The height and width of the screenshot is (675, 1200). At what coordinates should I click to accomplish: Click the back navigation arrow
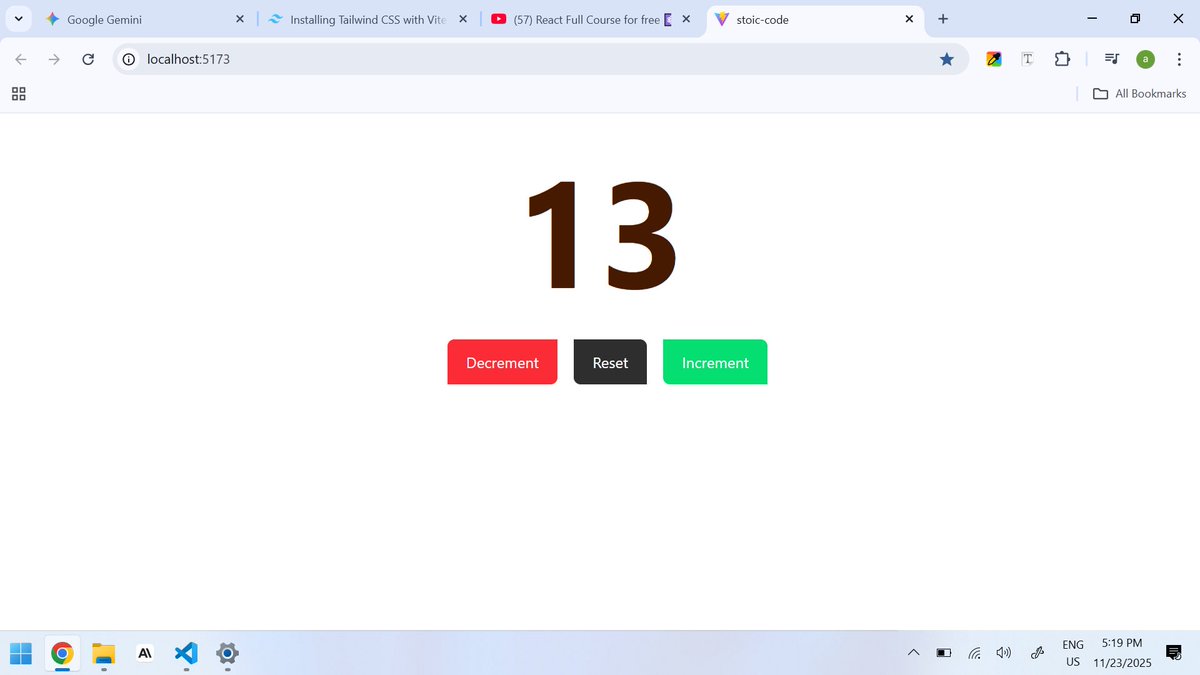pyautogui.click(x=20, y=59)
